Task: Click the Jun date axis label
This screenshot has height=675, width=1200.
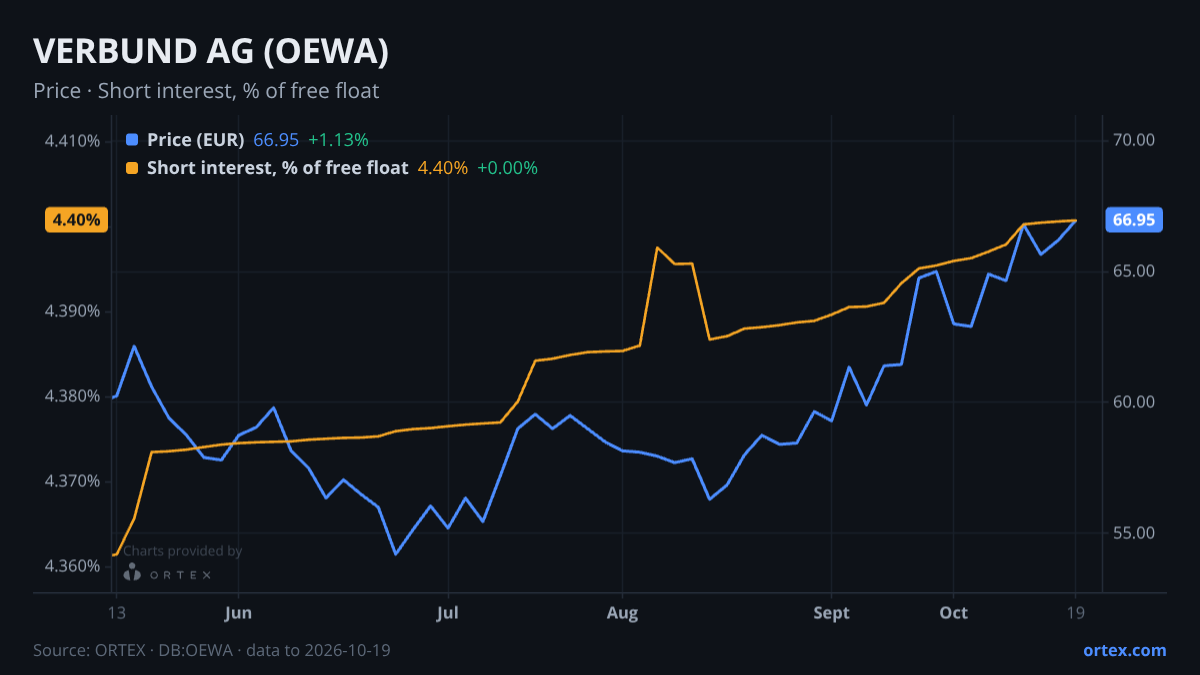Action: coord(238,613)
